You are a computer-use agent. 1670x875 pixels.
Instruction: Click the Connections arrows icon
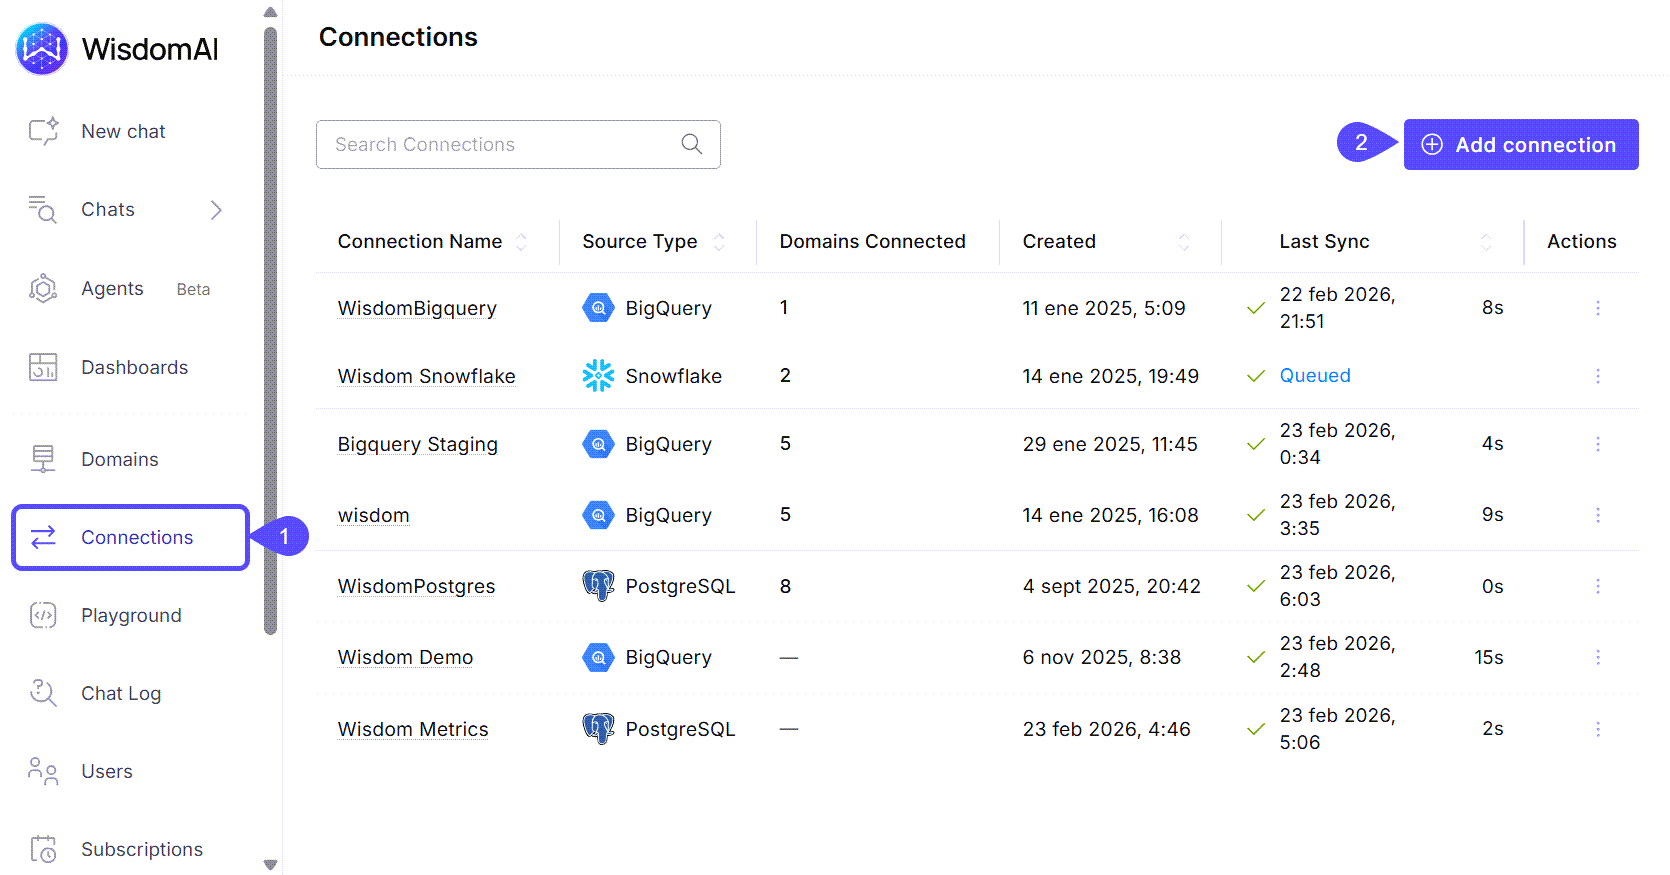(43, 537)
